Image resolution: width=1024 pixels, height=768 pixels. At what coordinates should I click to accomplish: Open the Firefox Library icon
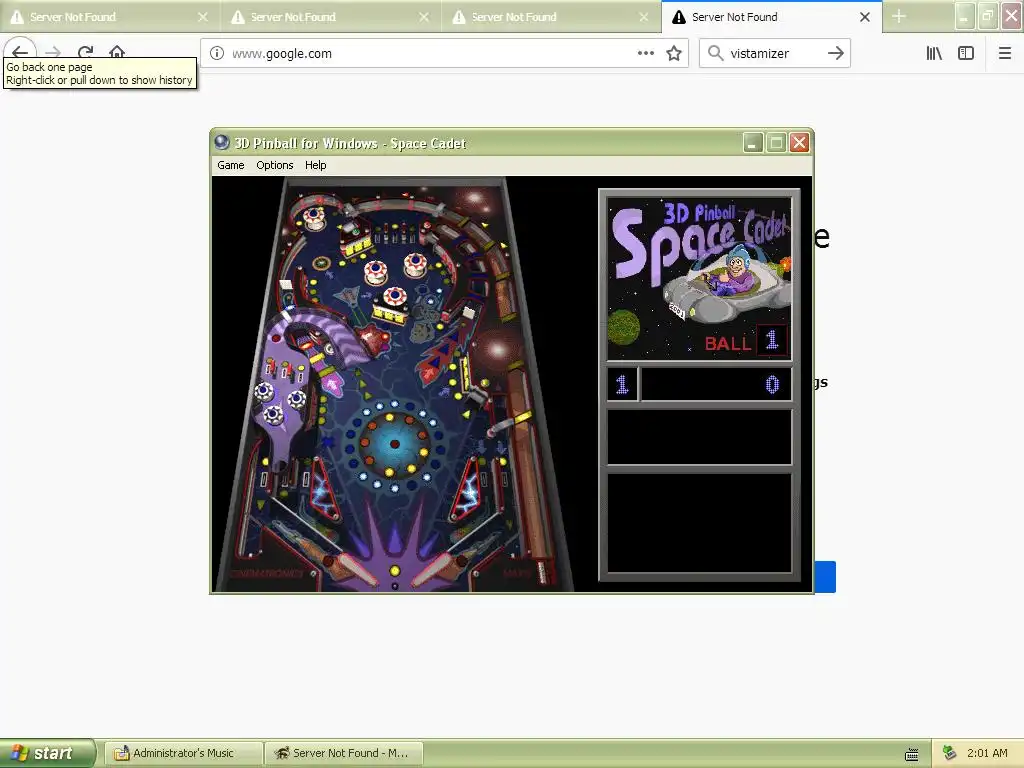click(935, 54)
